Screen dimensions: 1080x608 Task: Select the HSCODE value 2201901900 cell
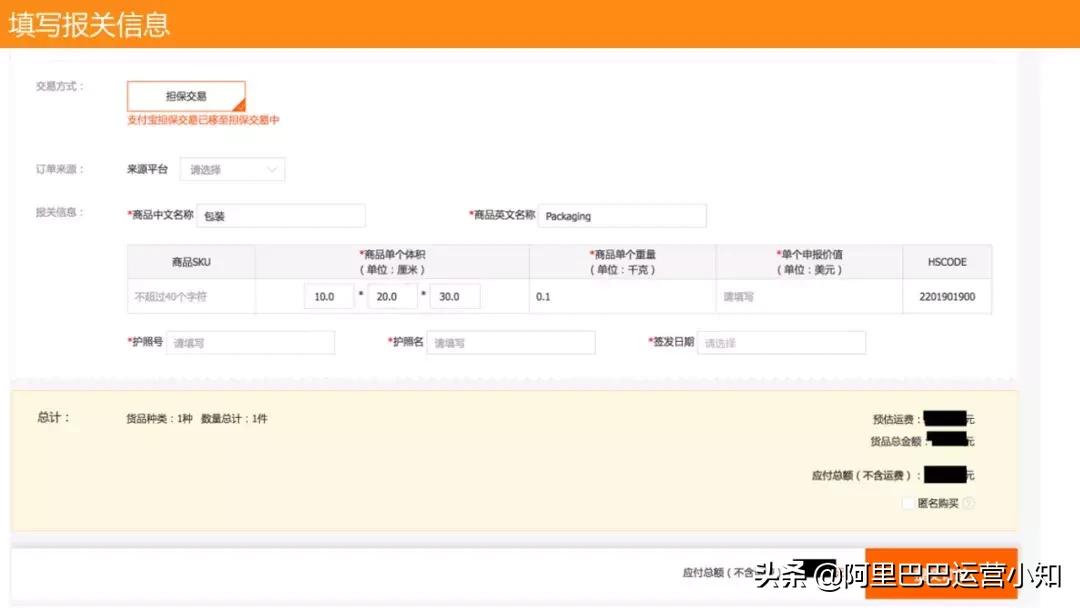pos(946,296)
